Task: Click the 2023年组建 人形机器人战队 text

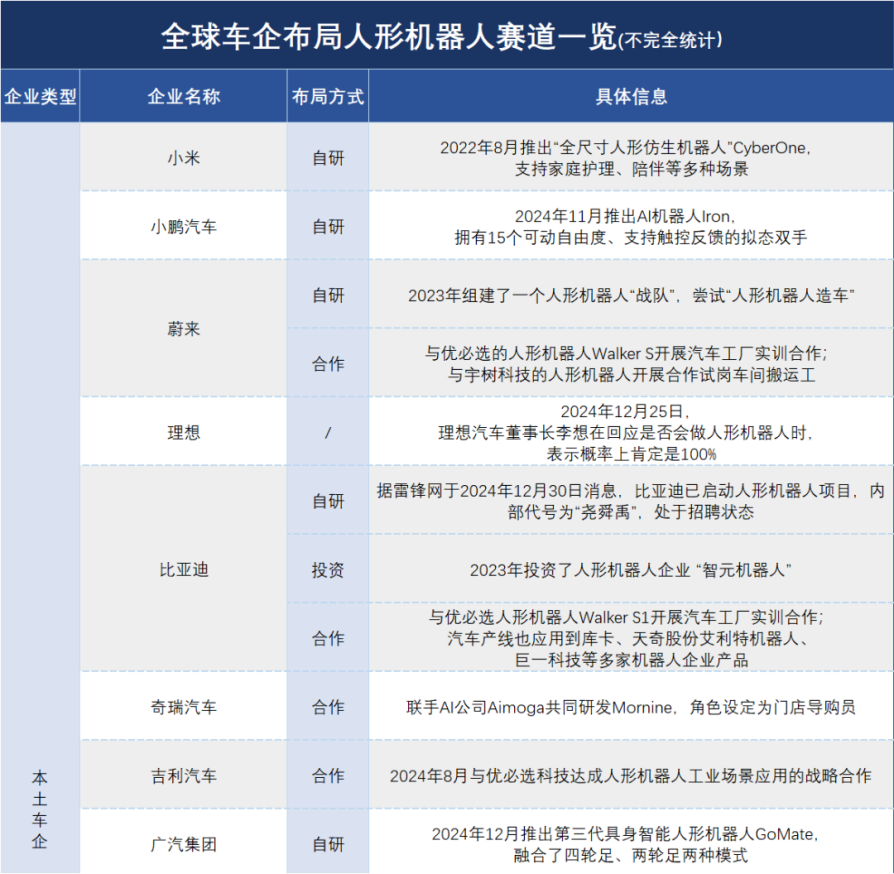Action: point(631,295)
